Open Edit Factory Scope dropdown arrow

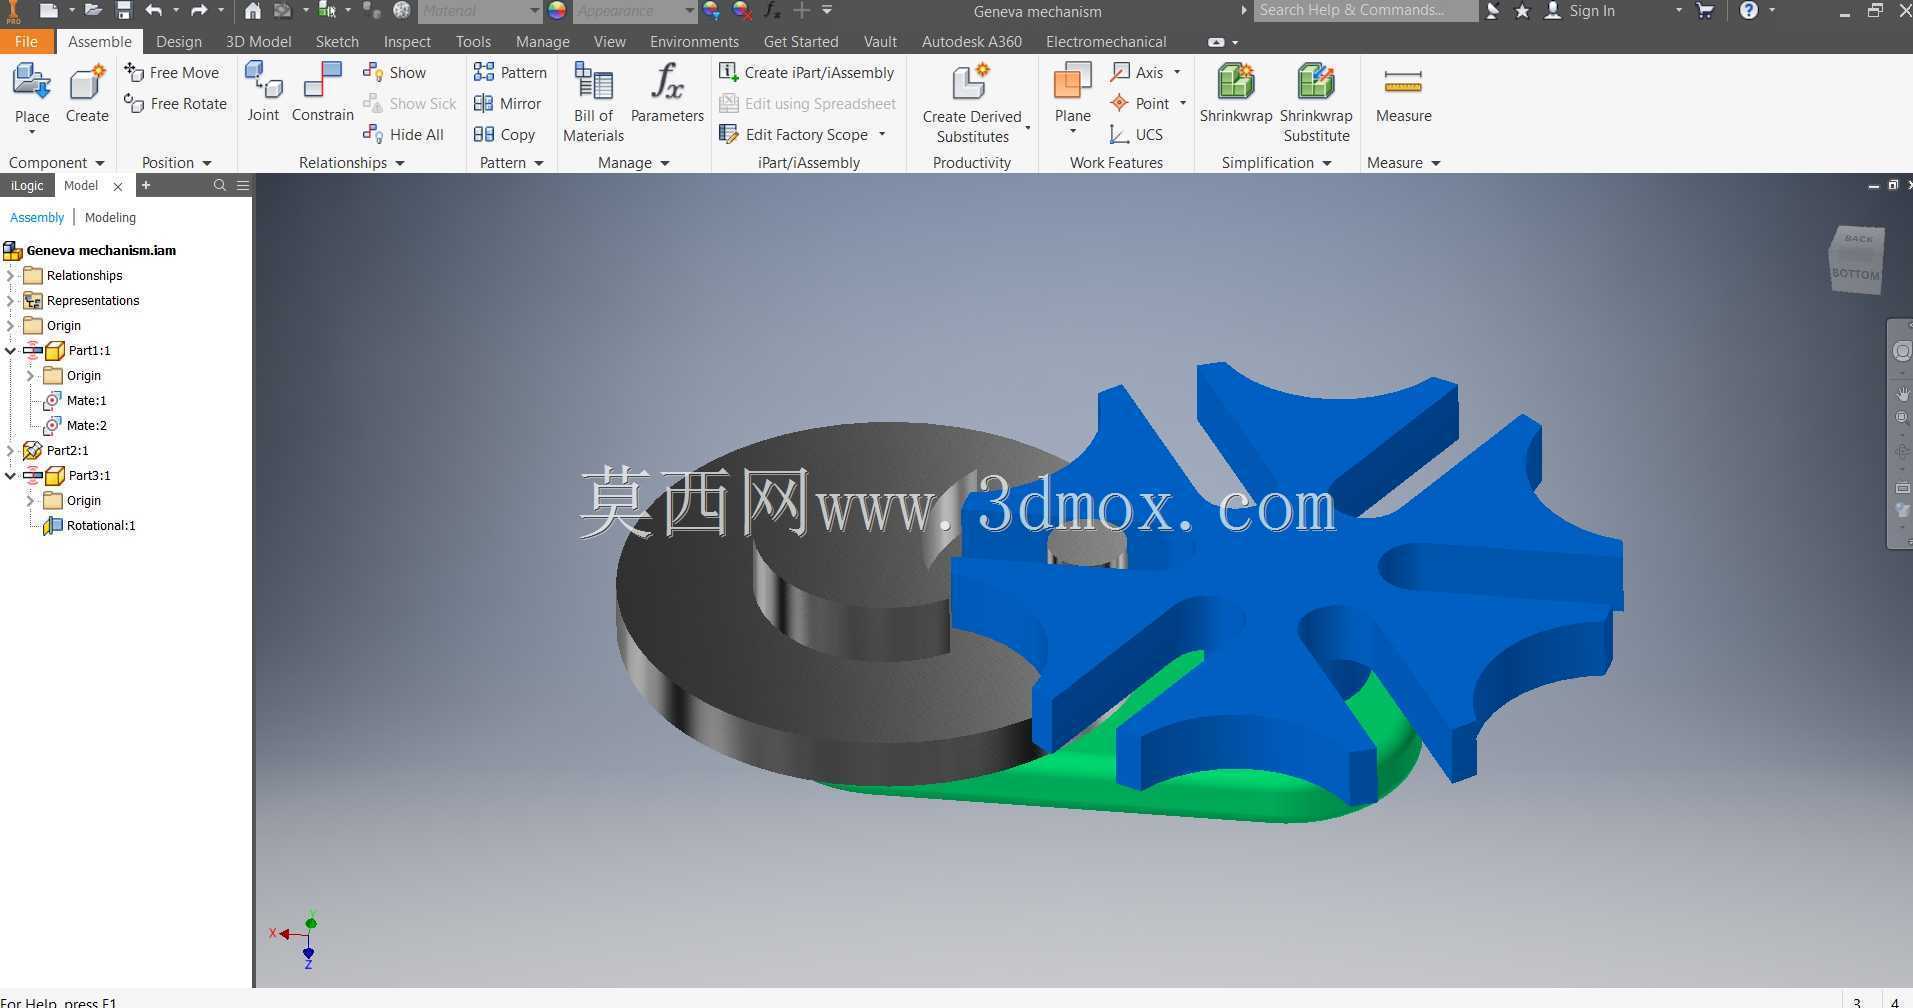pos(882,134)
